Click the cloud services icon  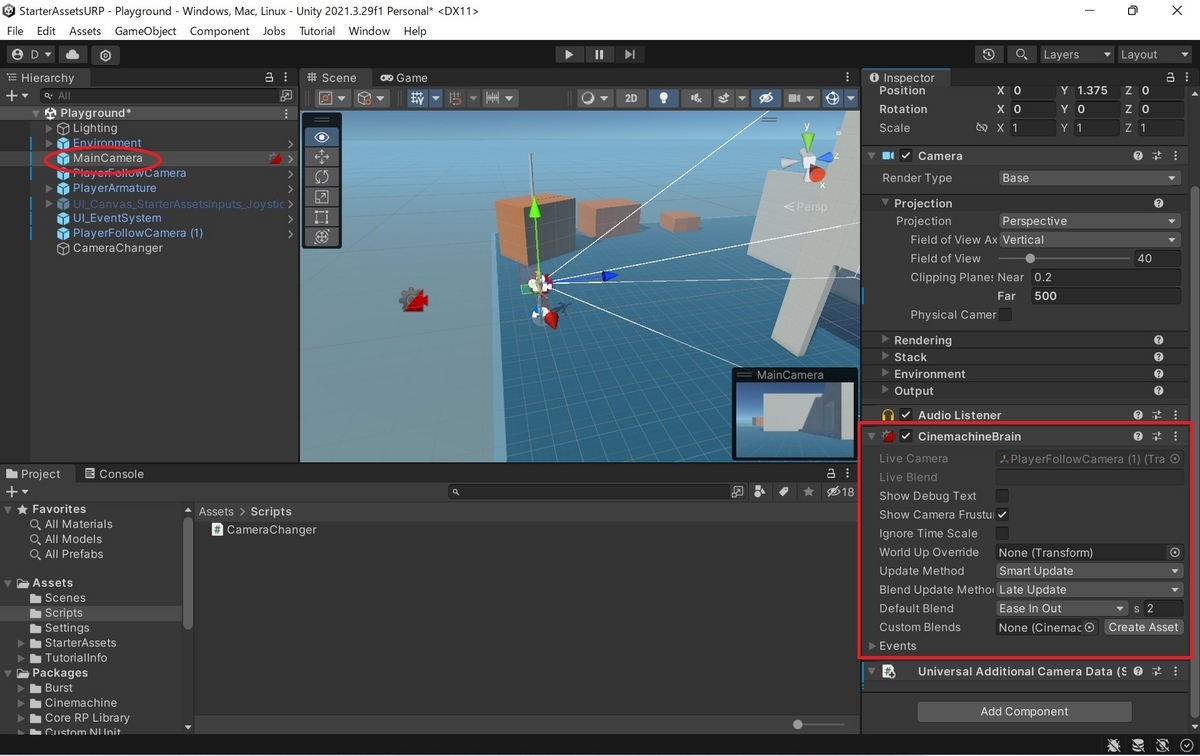point(74,55)
